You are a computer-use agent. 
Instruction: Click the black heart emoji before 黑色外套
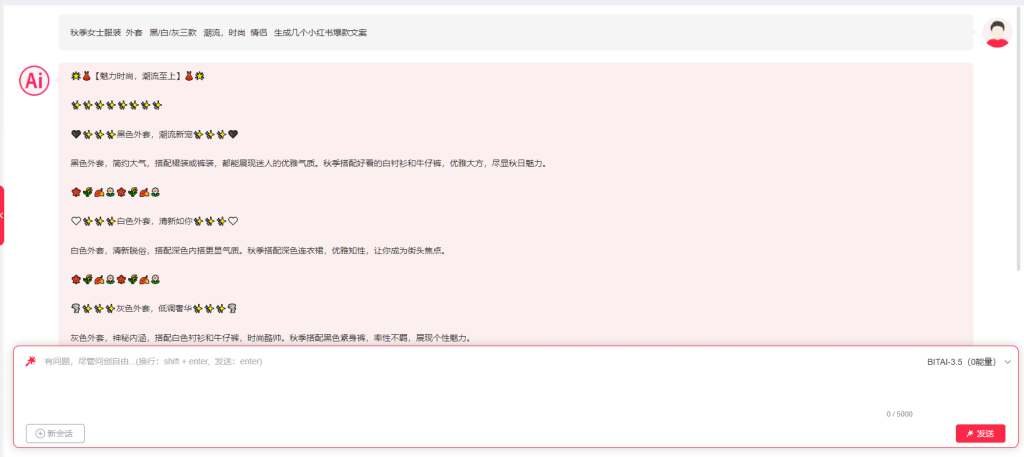tap(75, 134)
